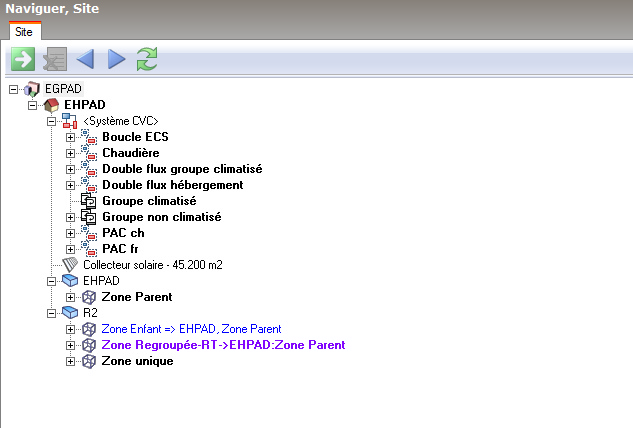
Task: Expand the Zone unique node
Action: pos(70,361)
